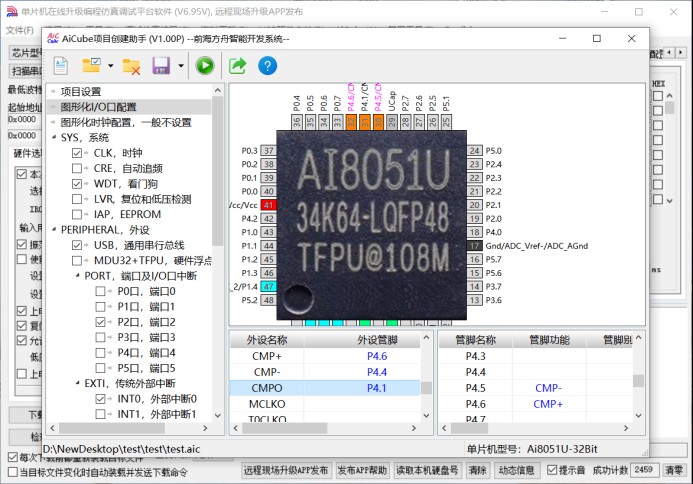Image resolution: width=693 pixels, height=484 pixels.
Task: Open help with the blue question icon
Action: 267,66
